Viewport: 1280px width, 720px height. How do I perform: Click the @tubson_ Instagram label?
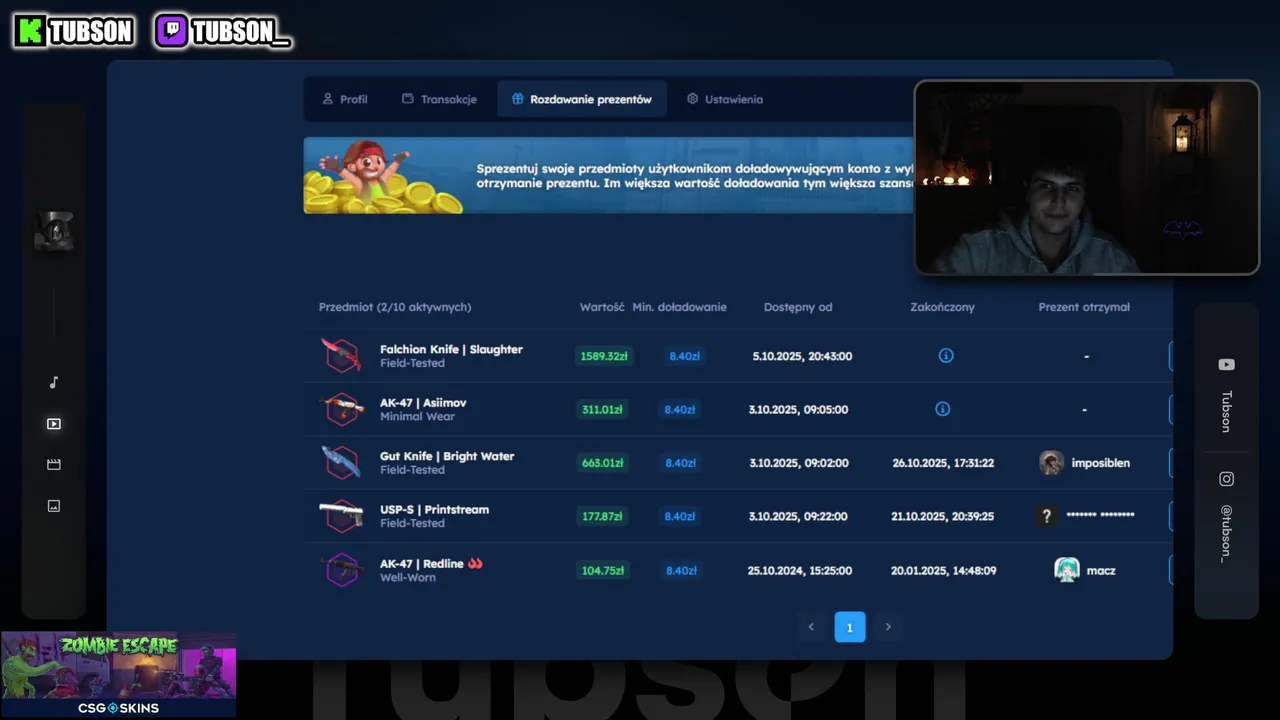click(1226, 533)
